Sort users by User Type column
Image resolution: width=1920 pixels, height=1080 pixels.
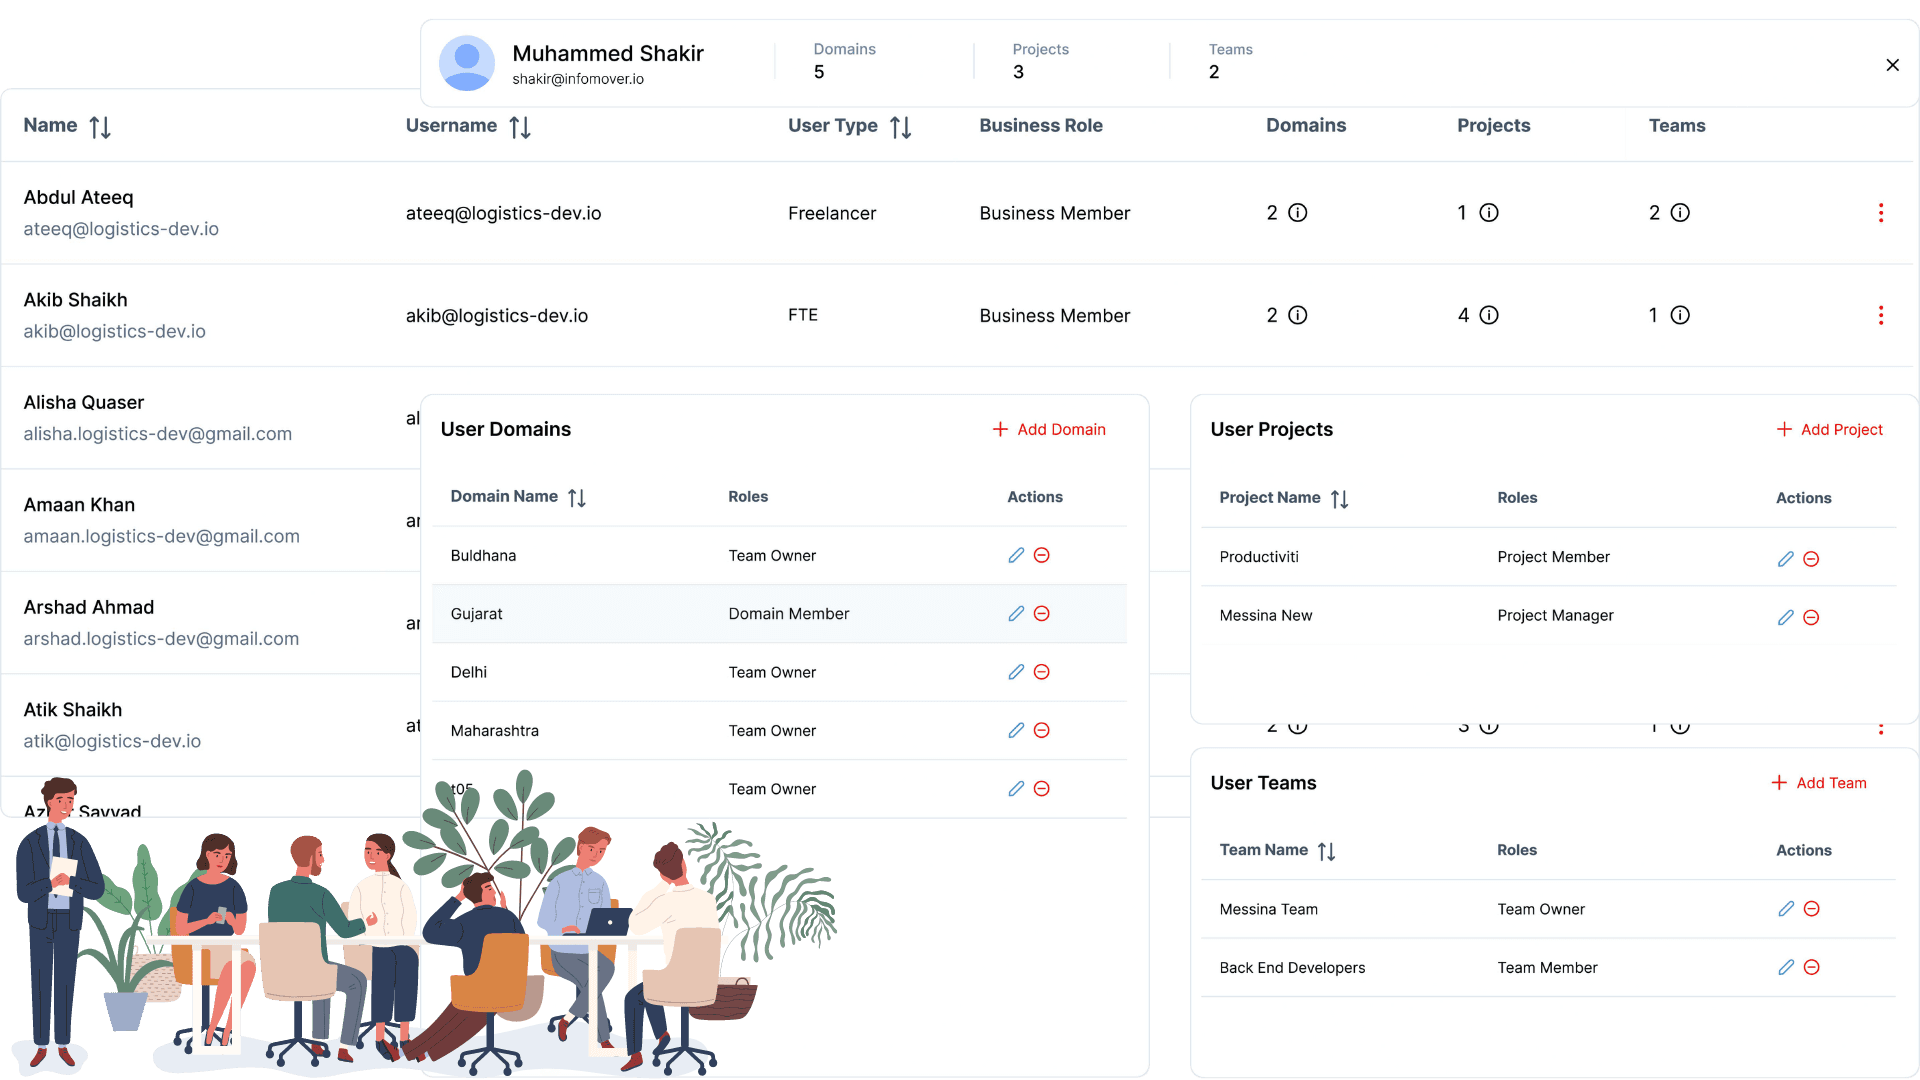coord(901,127)
